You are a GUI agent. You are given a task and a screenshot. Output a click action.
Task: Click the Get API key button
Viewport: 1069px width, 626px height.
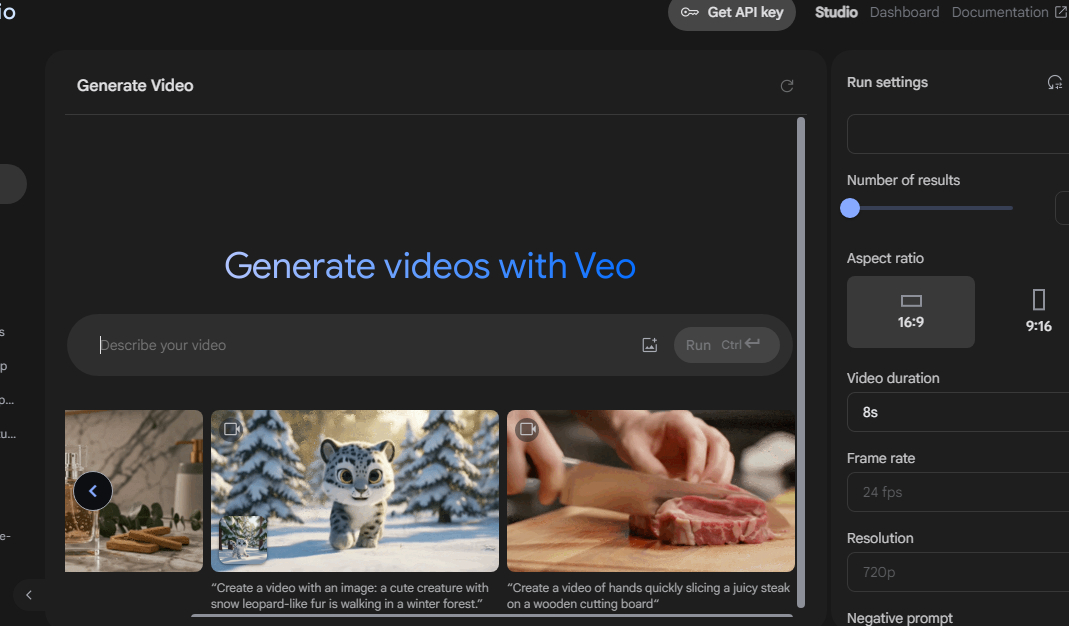[x=732, y=12]
